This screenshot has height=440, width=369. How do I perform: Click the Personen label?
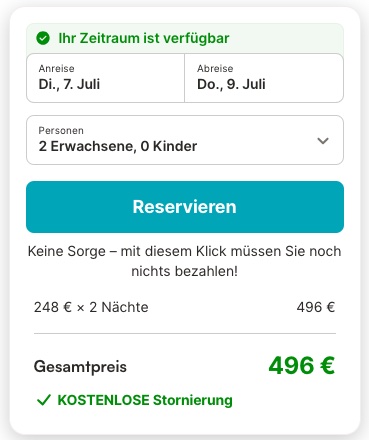point(61,130)
